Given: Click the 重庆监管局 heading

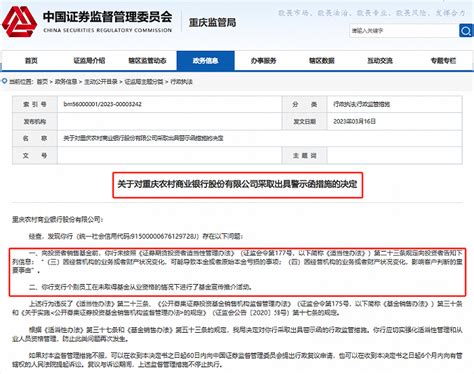Looking at the screenshot, I should coord(212,23).
